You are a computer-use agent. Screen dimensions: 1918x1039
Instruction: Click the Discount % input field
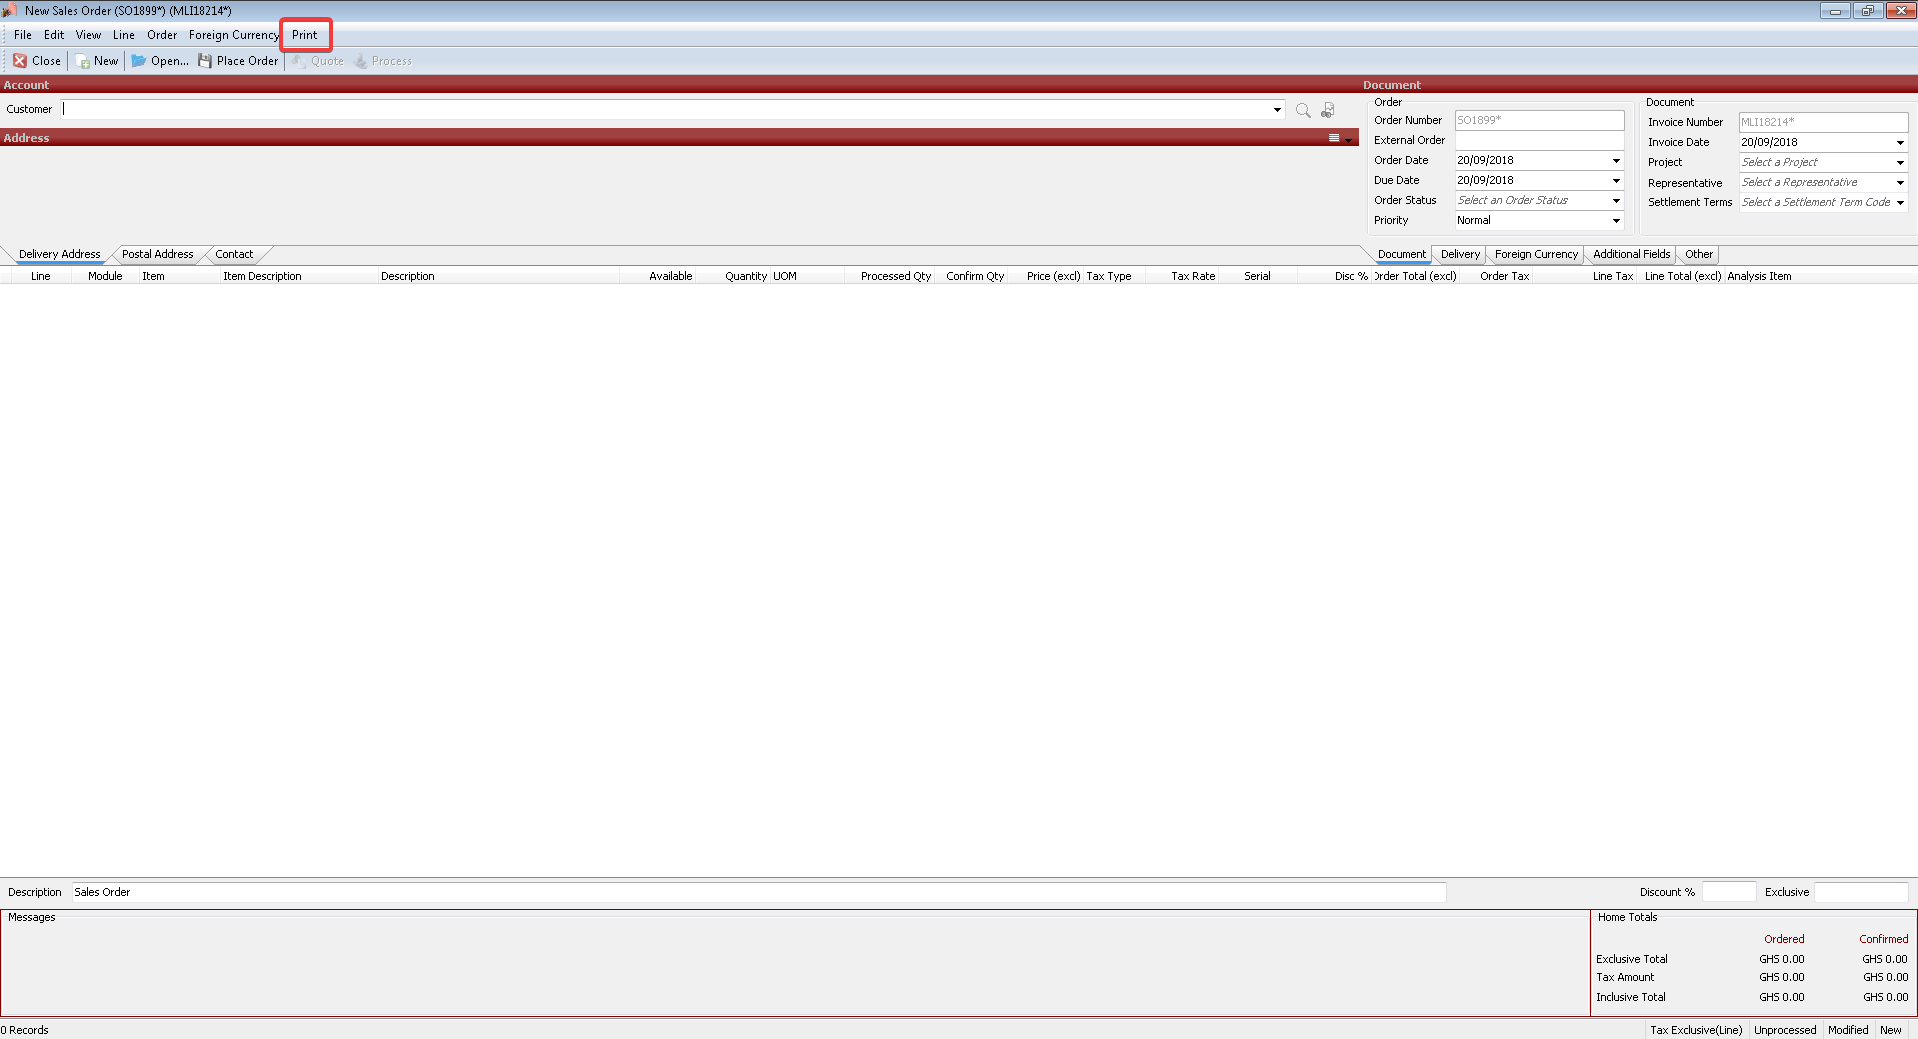(1728, 892)
